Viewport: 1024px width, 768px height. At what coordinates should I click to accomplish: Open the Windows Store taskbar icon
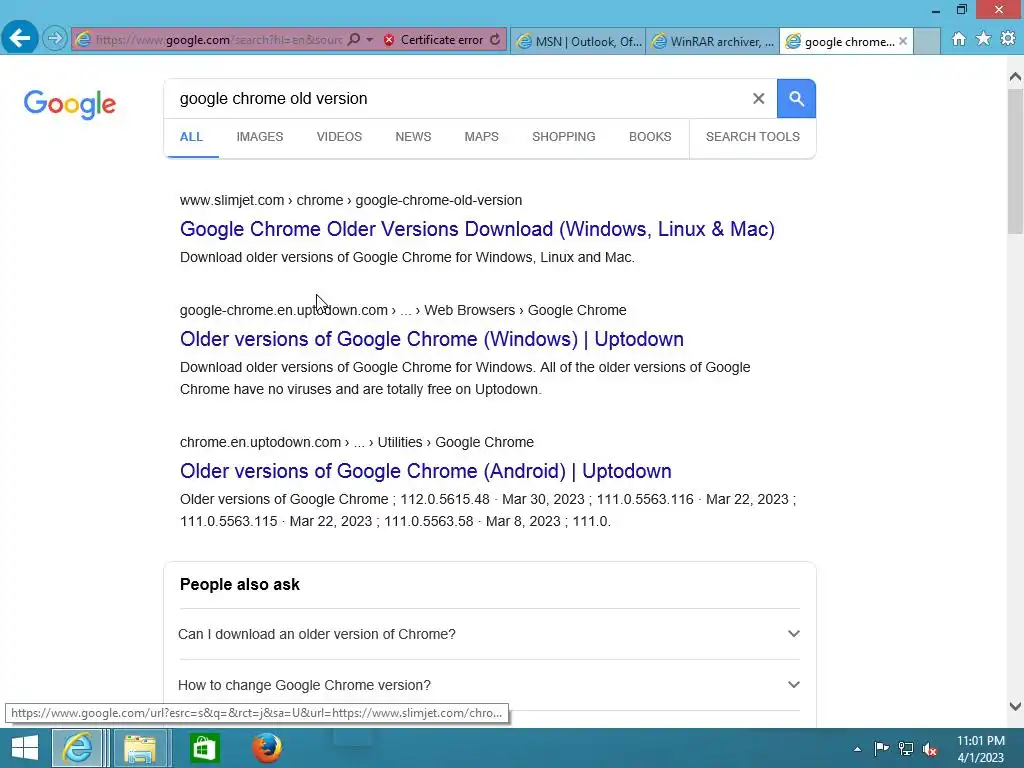(x=204, y=748)
